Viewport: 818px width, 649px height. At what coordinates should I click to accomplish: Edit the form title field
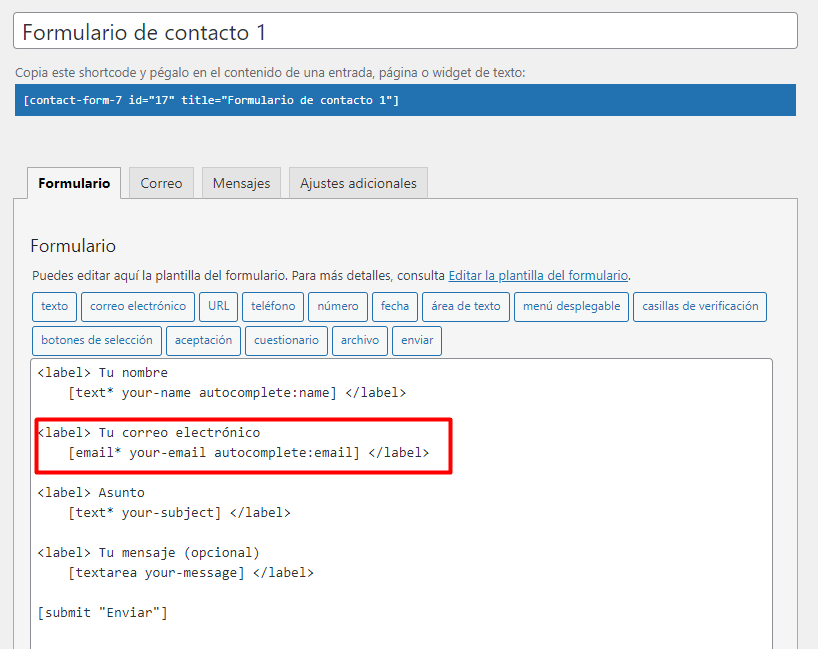coord(405,32)
